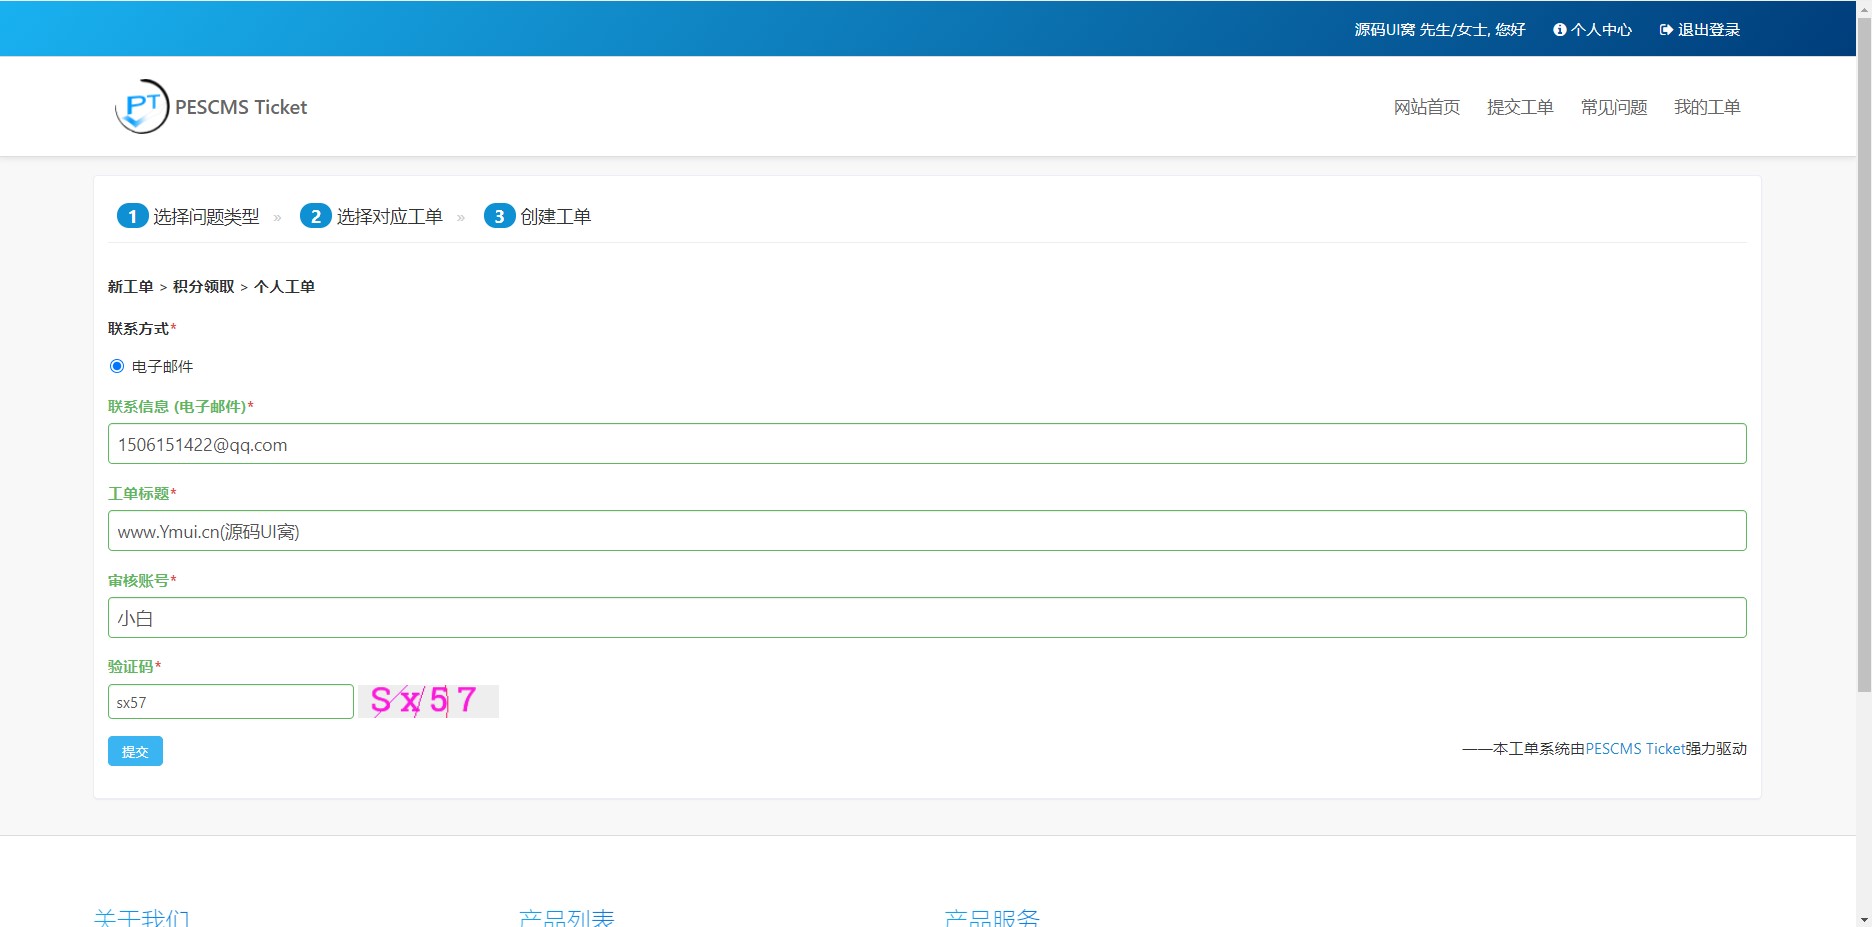Screen dimensions: 1872x927
Task: Follow the PESCMS Ticket footer link
Action: click(1634, 749)
